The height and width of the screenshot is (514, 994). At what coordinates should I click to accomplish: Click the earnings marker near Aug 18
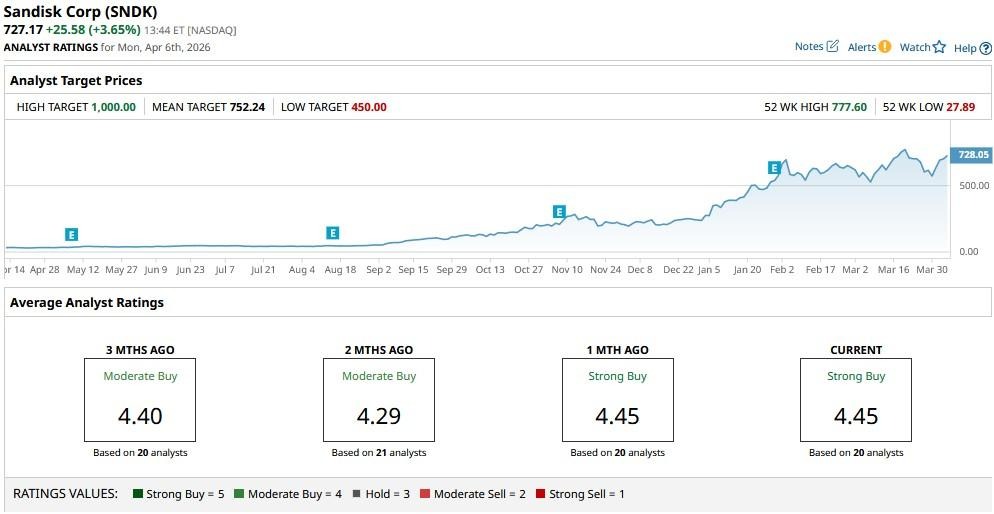333,233
